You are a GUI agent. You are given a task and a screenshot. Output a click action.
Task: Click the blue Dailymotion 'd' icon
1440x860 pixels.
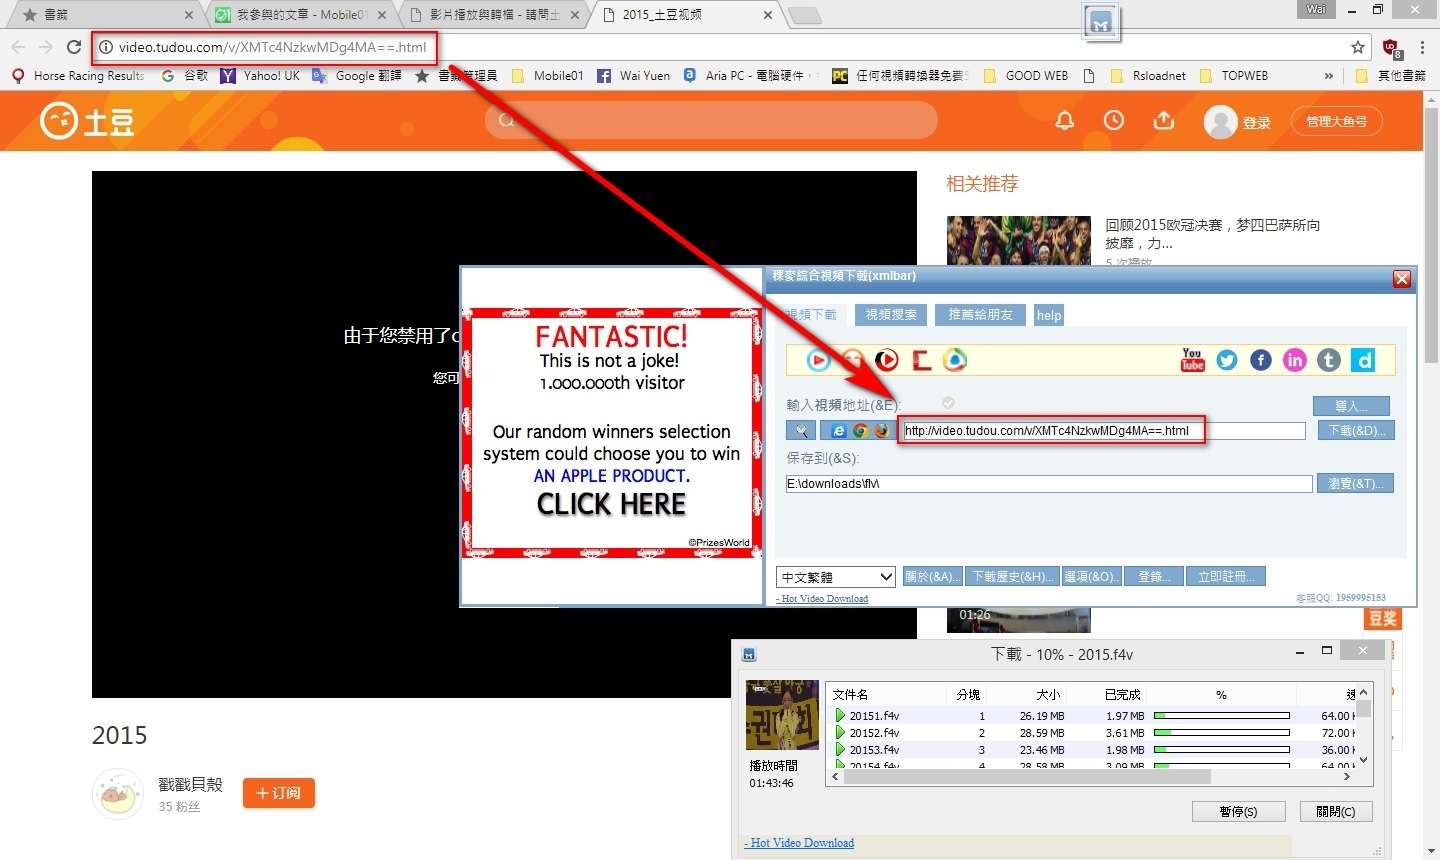1363,360
